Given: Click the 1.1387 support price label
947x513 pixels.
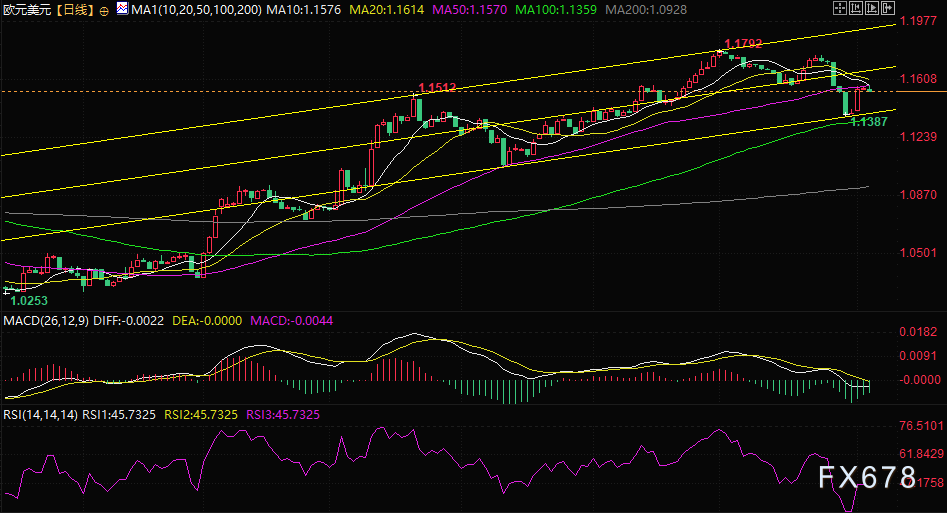Looking at the screenshot, I should [868, 121].
